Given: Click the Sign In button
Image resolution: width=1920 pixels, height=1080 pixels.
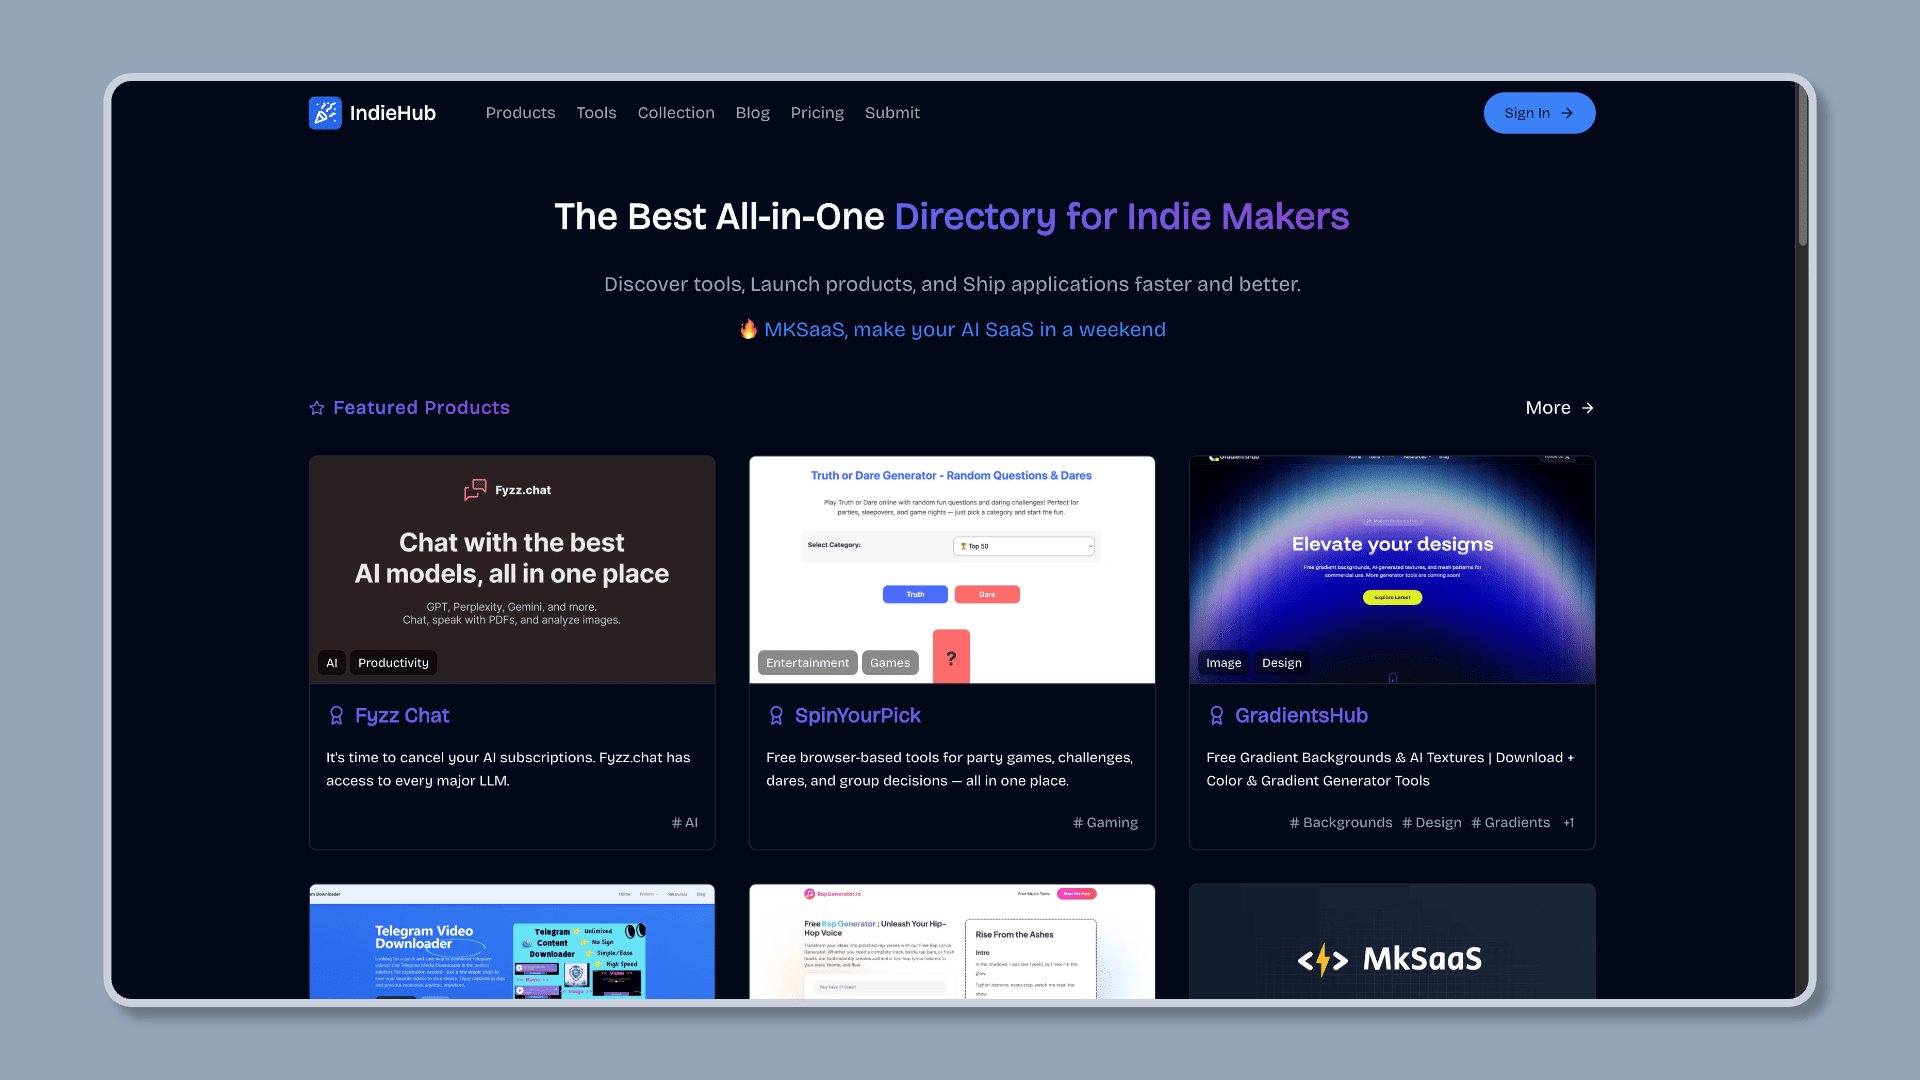Looking at the screenshot, I should [1539, 113].
